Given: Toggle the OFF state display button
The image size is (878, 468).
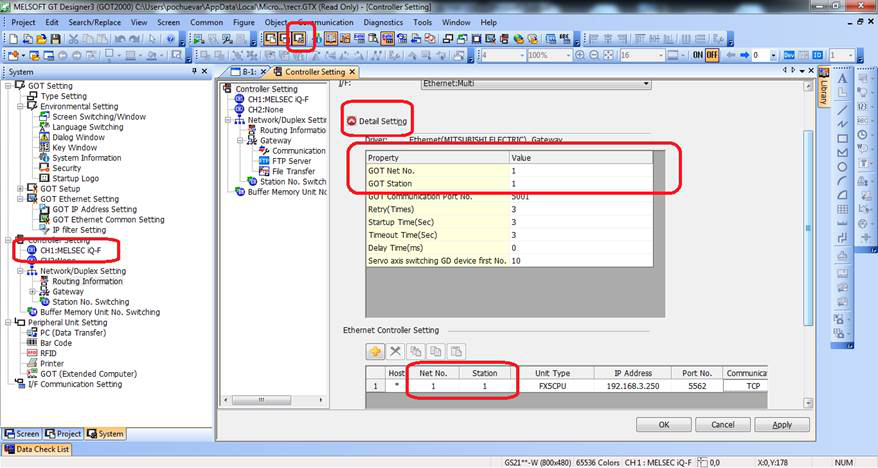Looking at the screenshot, I should [713, 55].
